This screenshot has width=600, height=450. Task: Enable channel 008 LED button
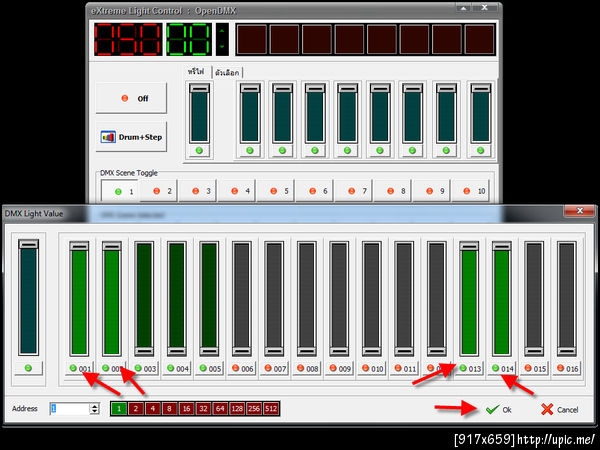point(307,368)
